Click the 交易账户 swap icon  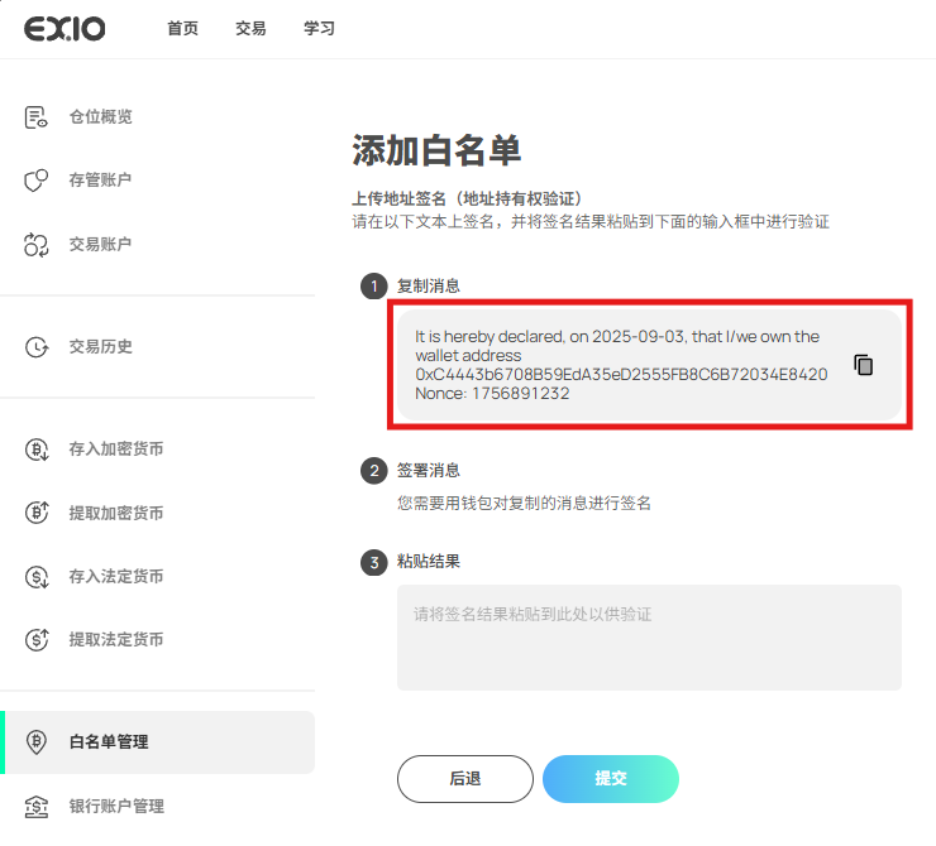[36, 244]
